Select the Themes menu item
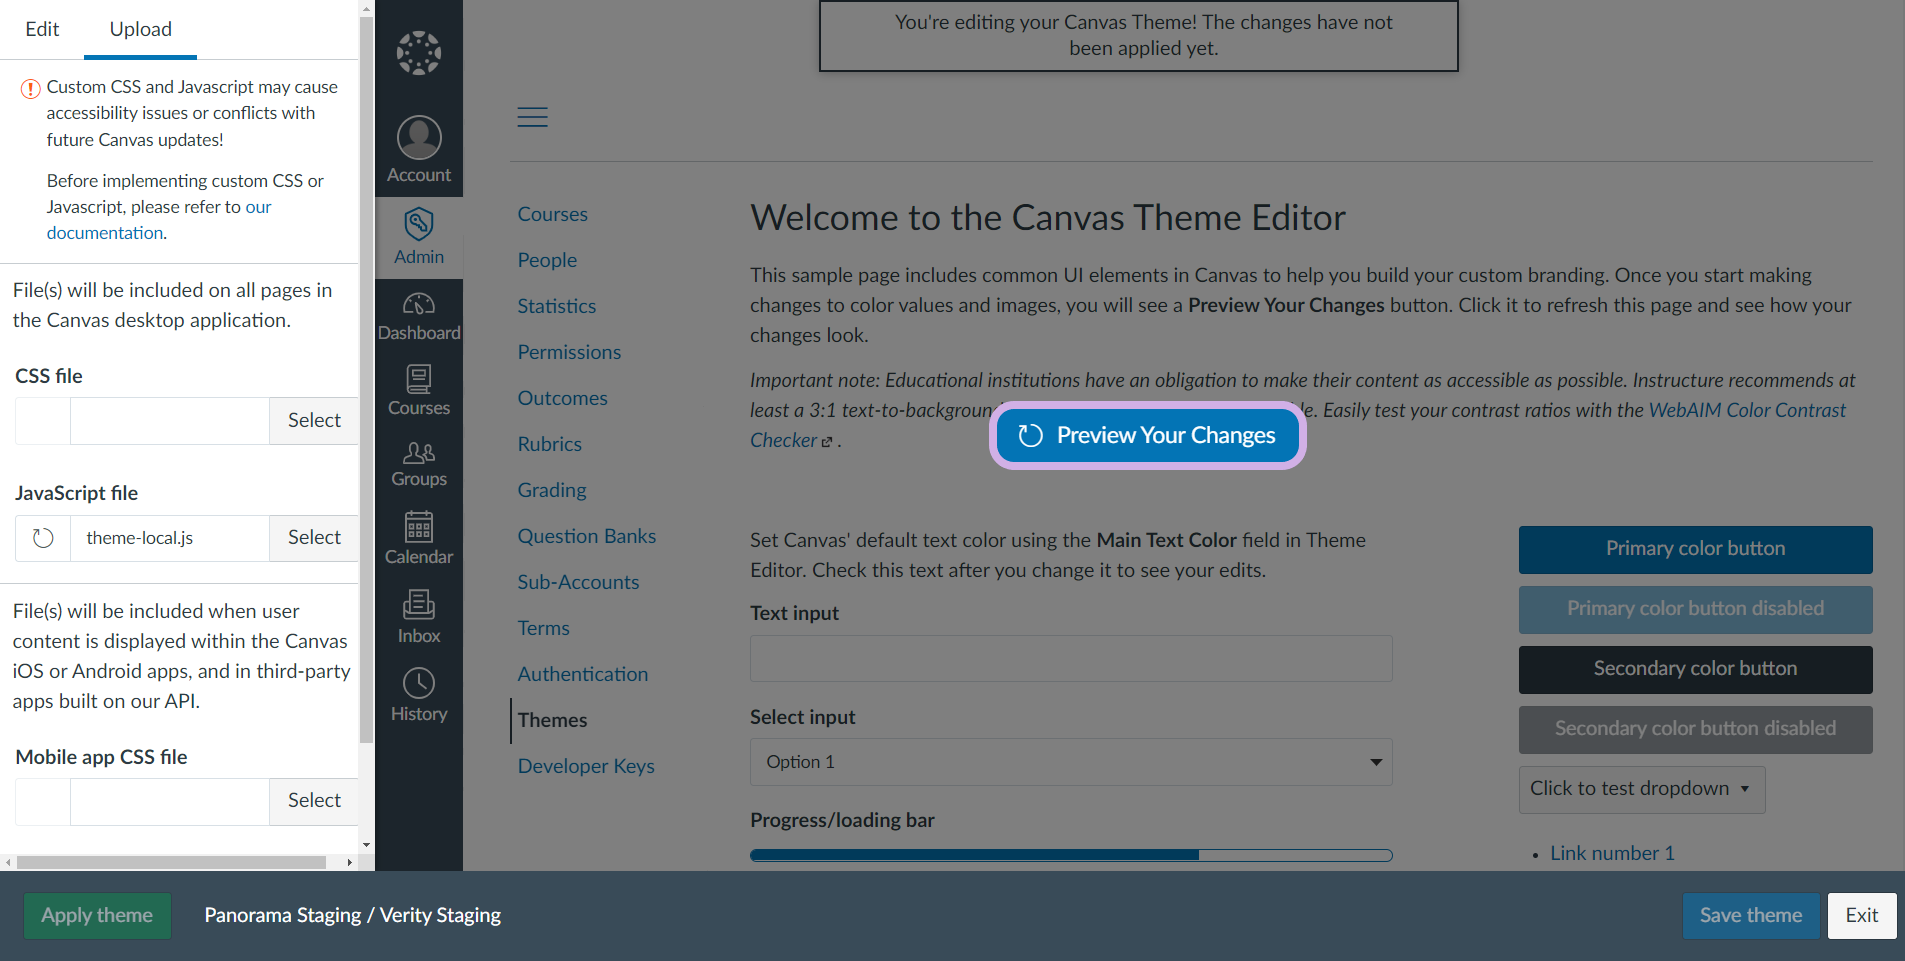Image resolution: width=1905 pixels, height=961 pixels. coord(552,720)
